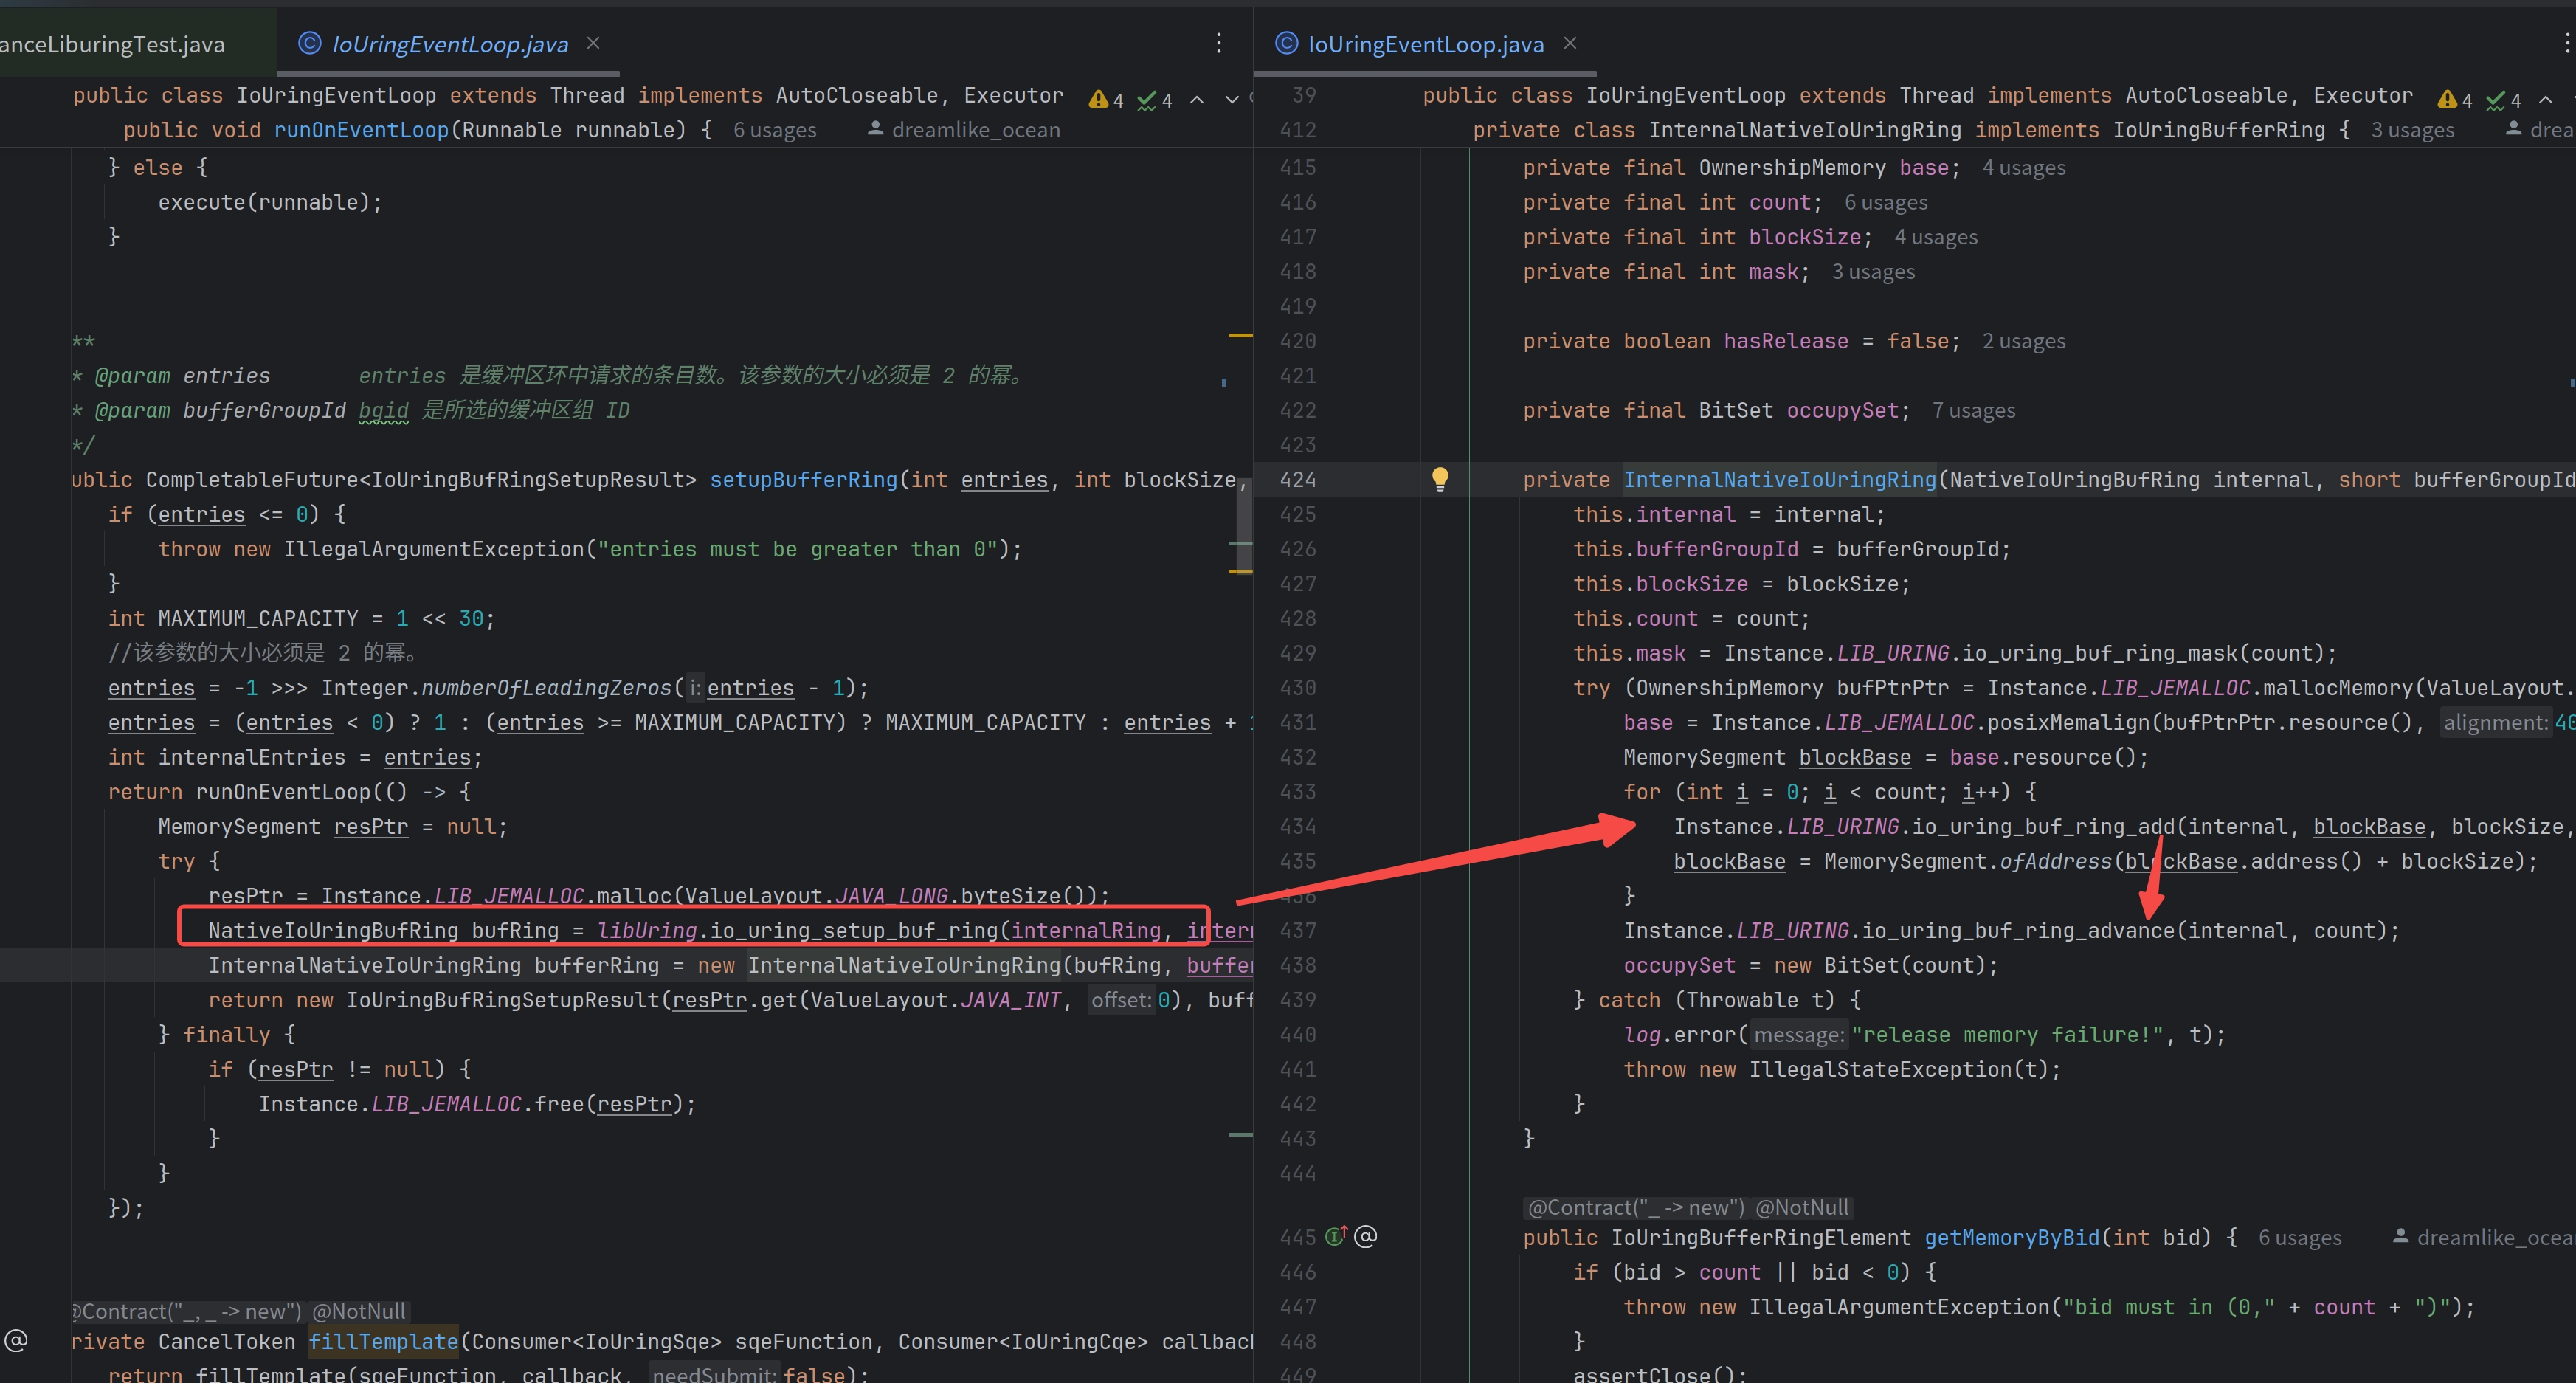
Task: Select the left IoUringEventLoop.java tab
Action: (x=449, y=44)
